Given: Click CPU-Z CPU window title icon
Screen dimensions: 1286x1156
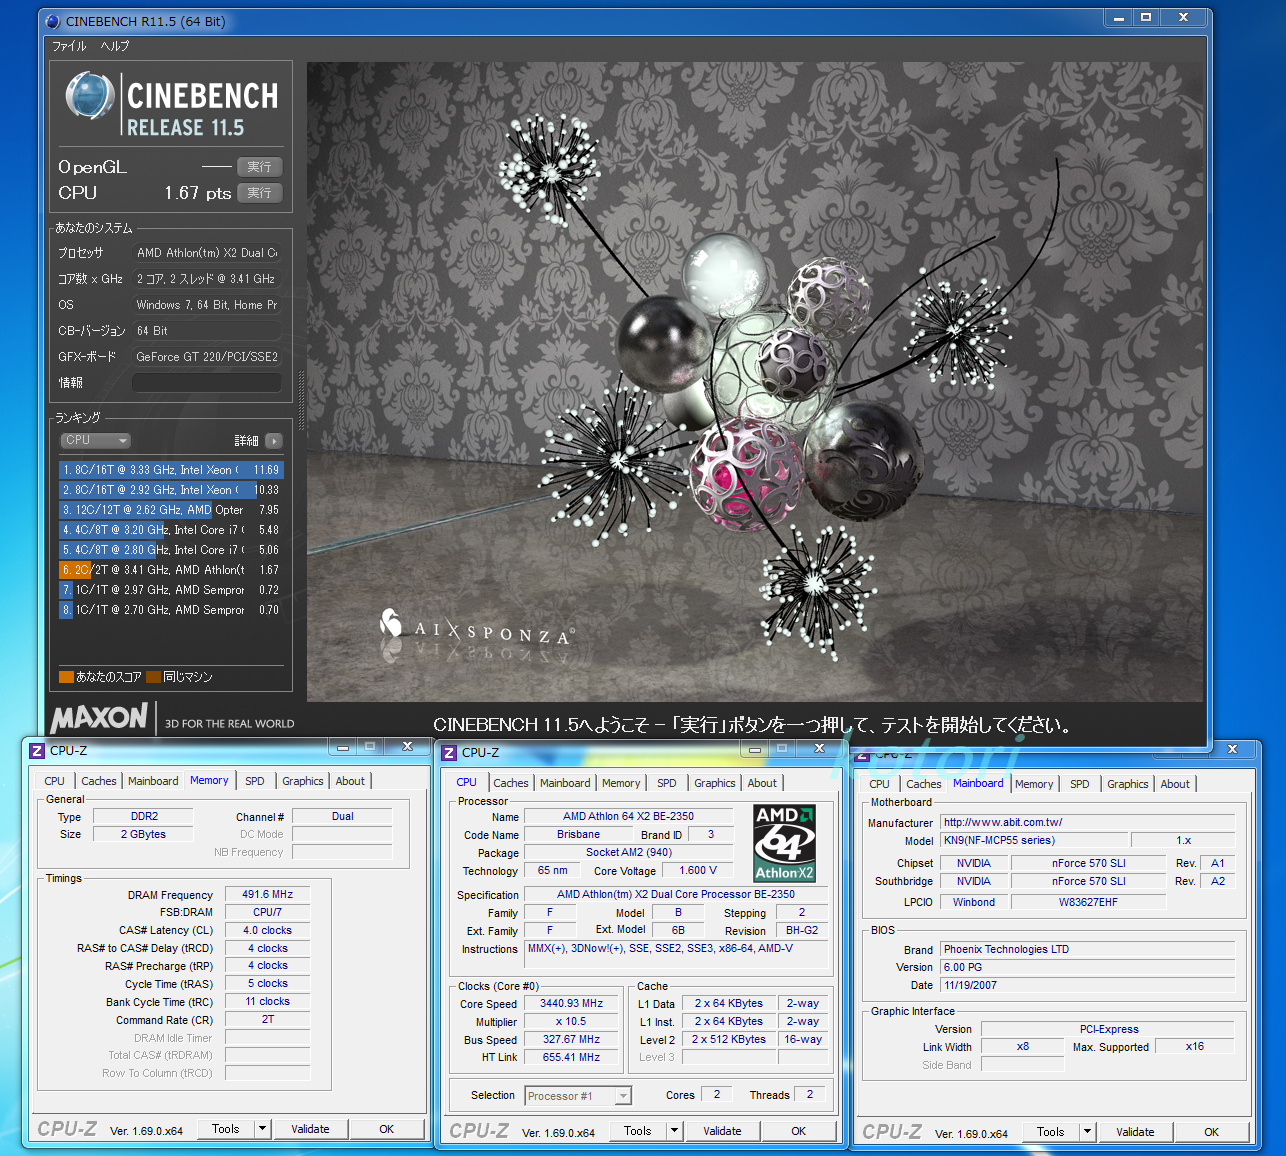Looking at the screenshot, I should click(449, 753).
